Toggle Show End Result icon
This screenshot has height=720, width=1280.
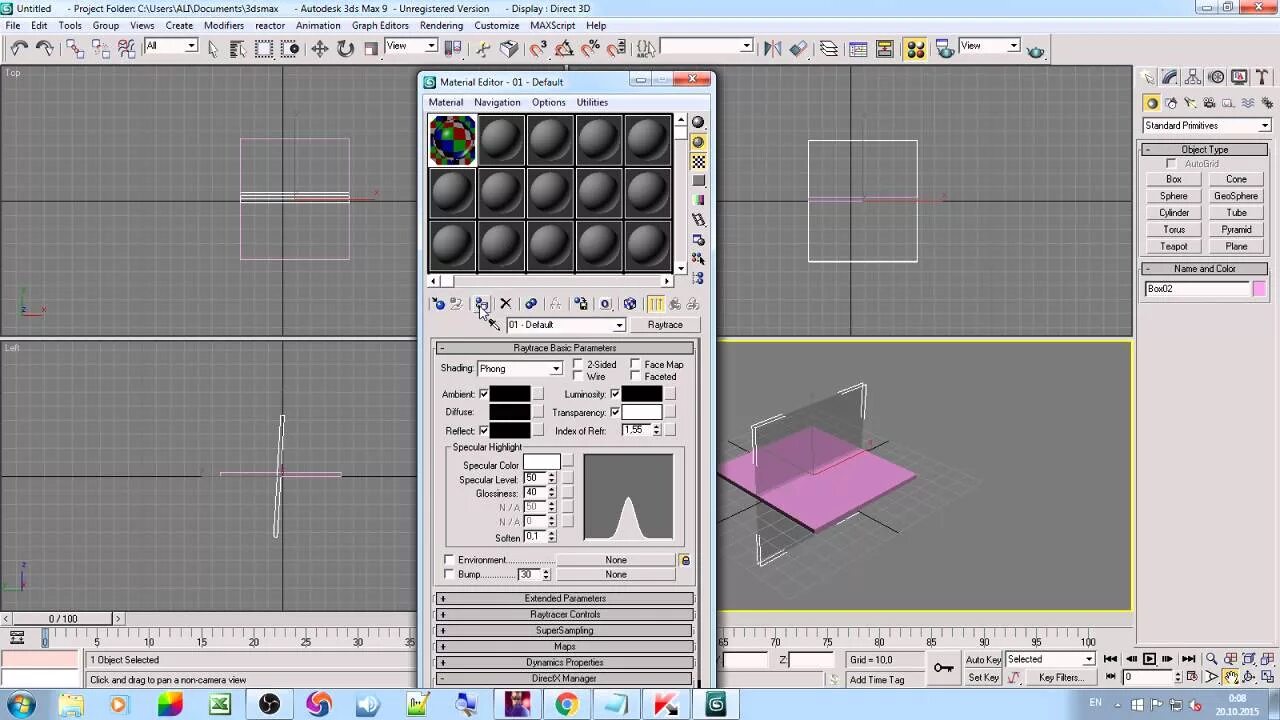(655, 304)
